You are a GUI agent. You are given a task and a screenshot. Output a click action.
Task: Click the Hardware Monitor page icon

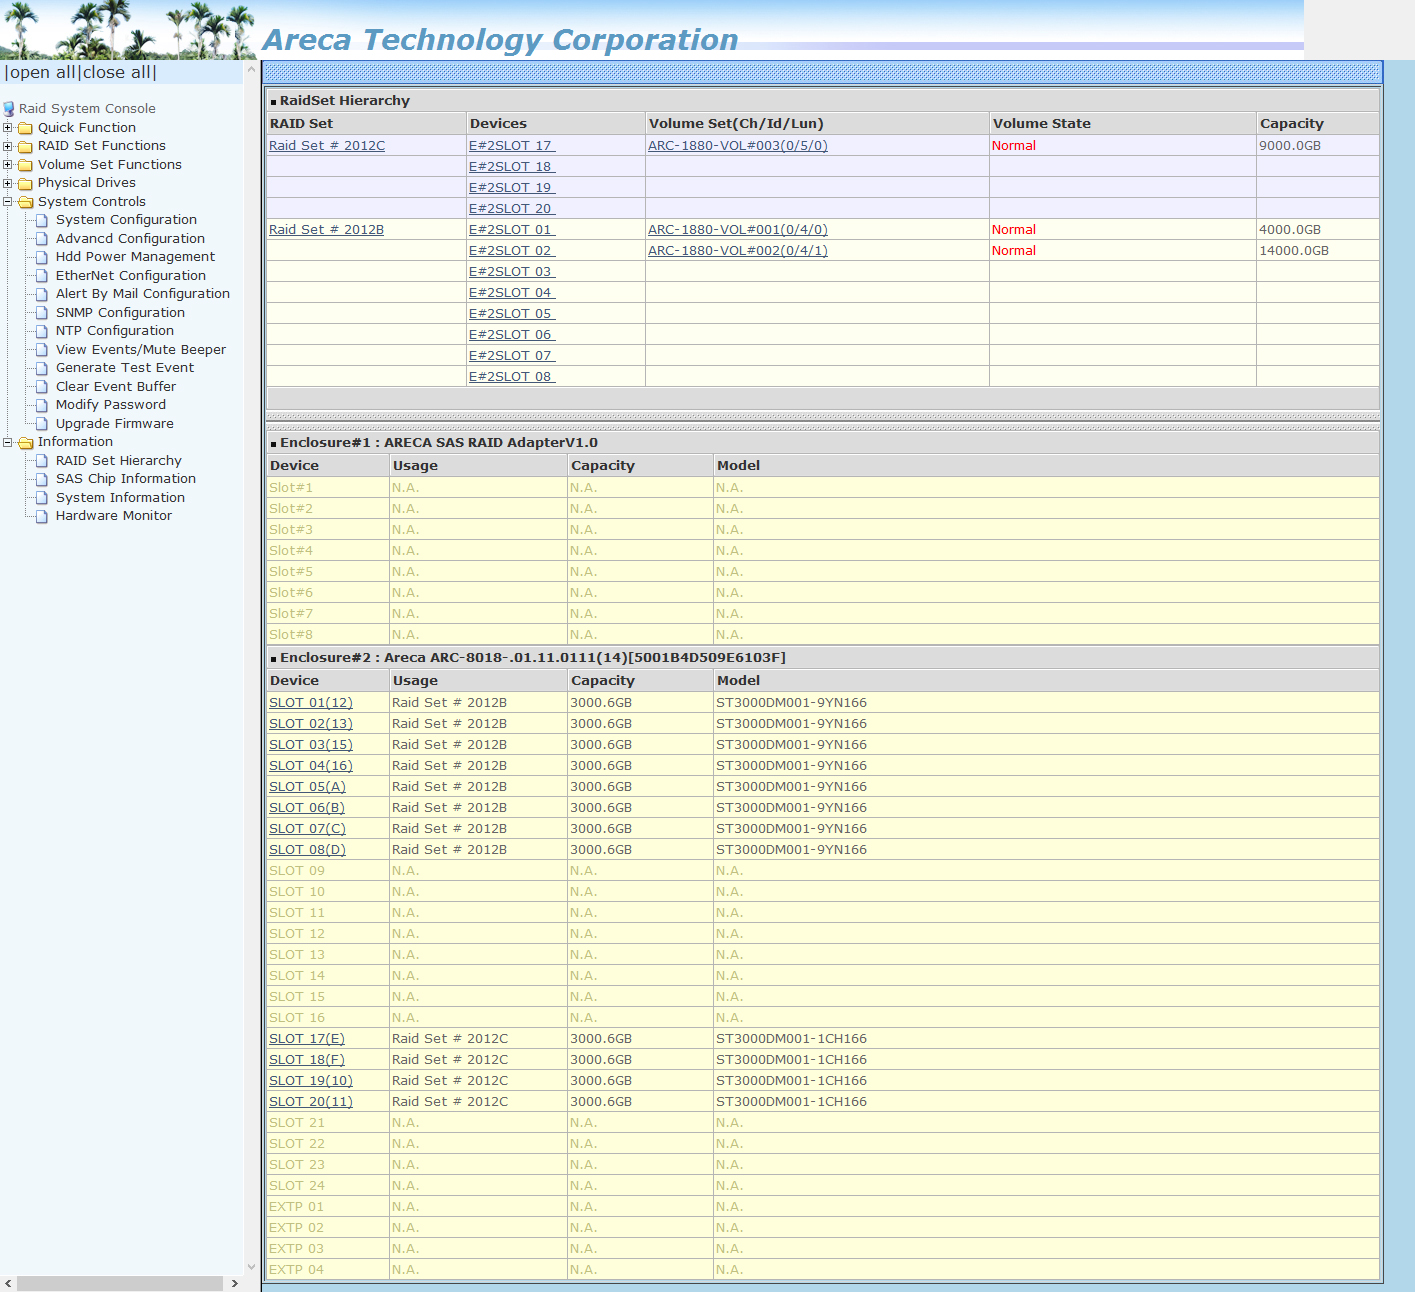pos(42,516)
